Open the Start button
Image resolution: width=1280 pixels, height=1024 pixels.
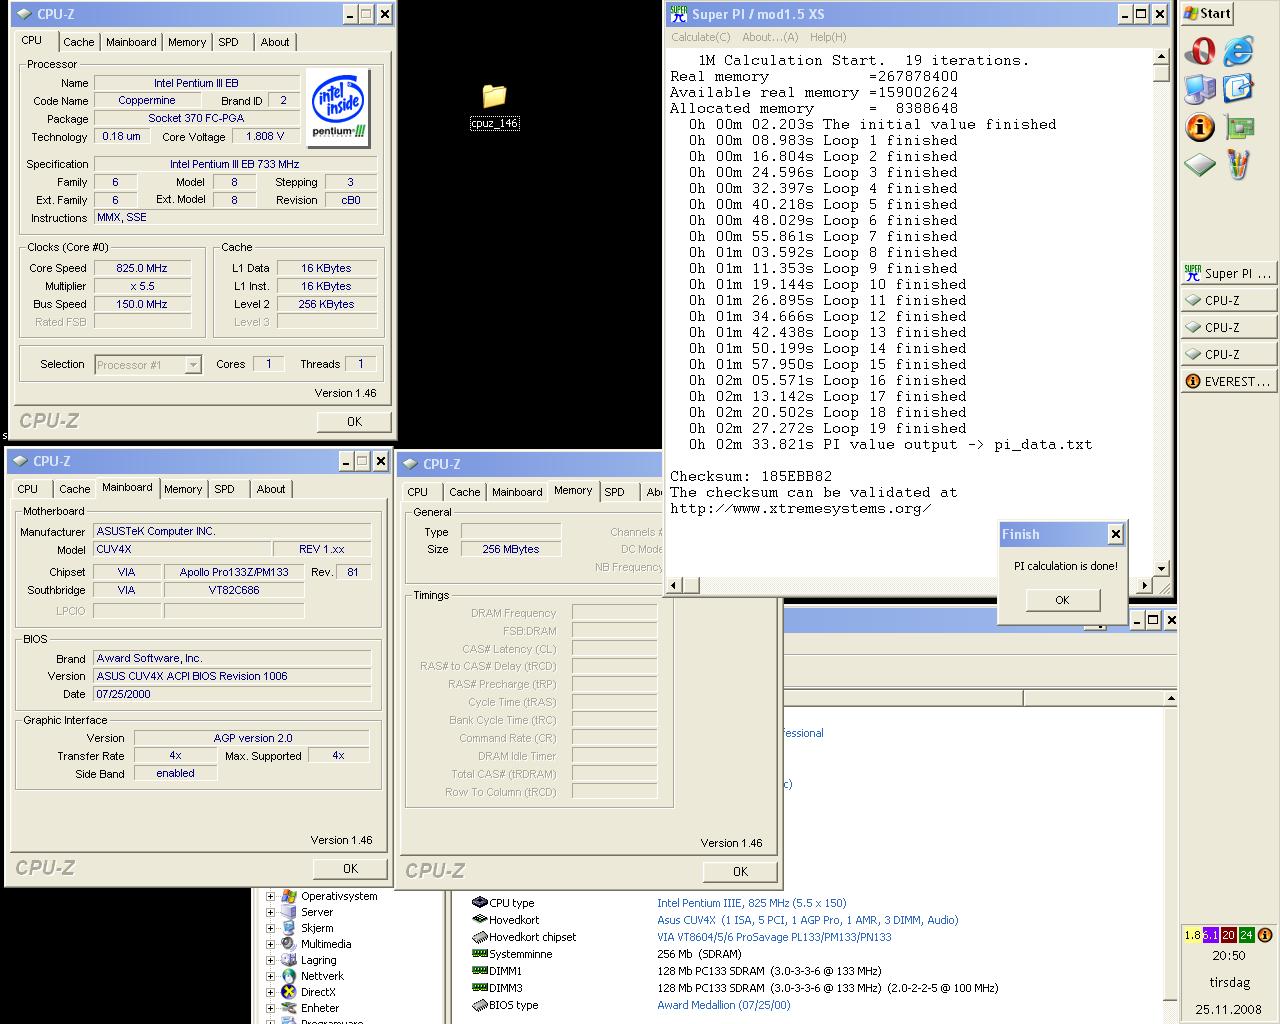click(1207, 13)
